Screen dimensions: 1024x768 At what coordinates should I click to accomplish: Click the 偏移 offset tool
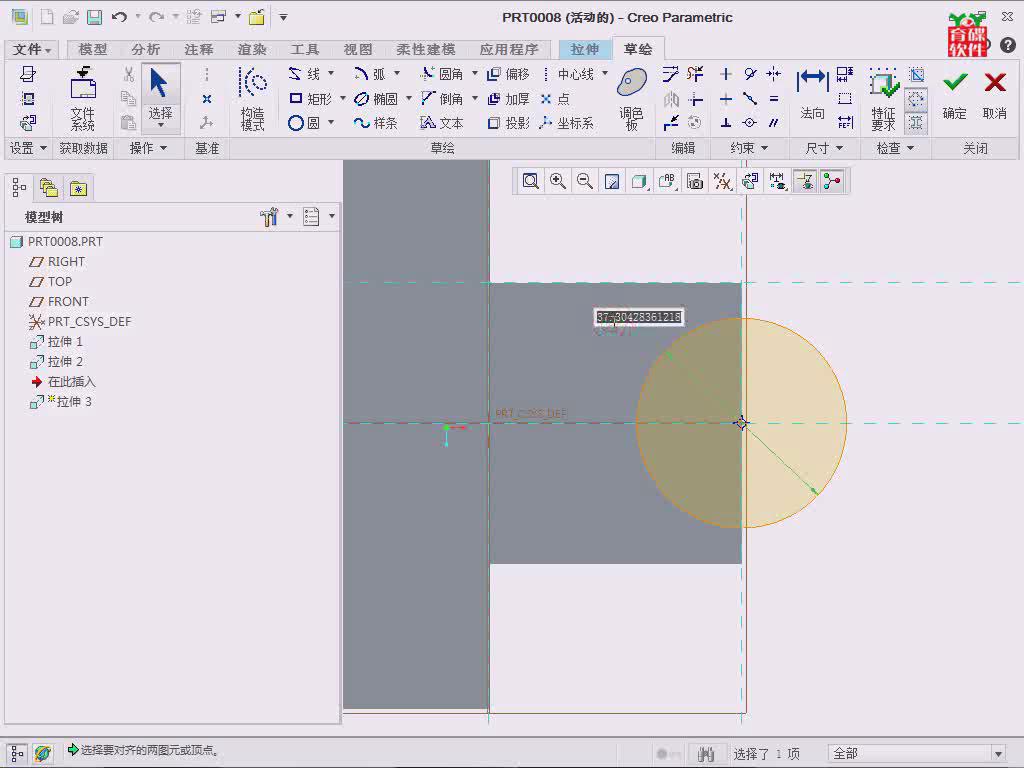point(508,74)
